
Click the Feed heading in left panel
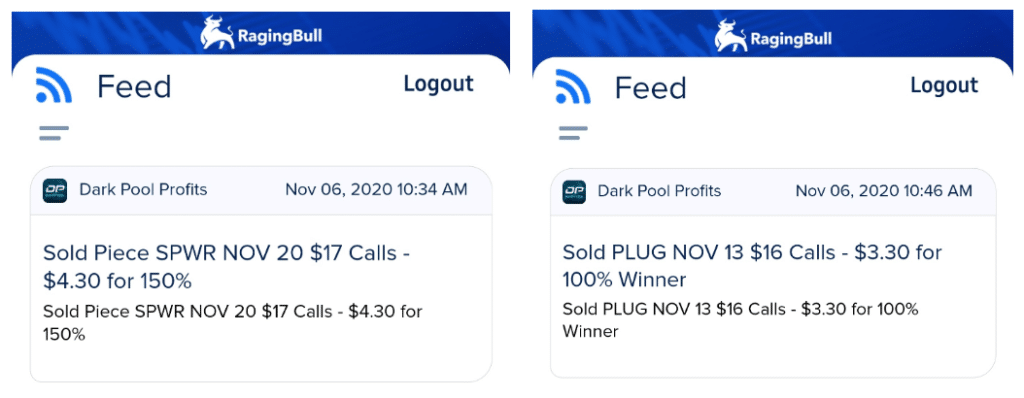134,86
